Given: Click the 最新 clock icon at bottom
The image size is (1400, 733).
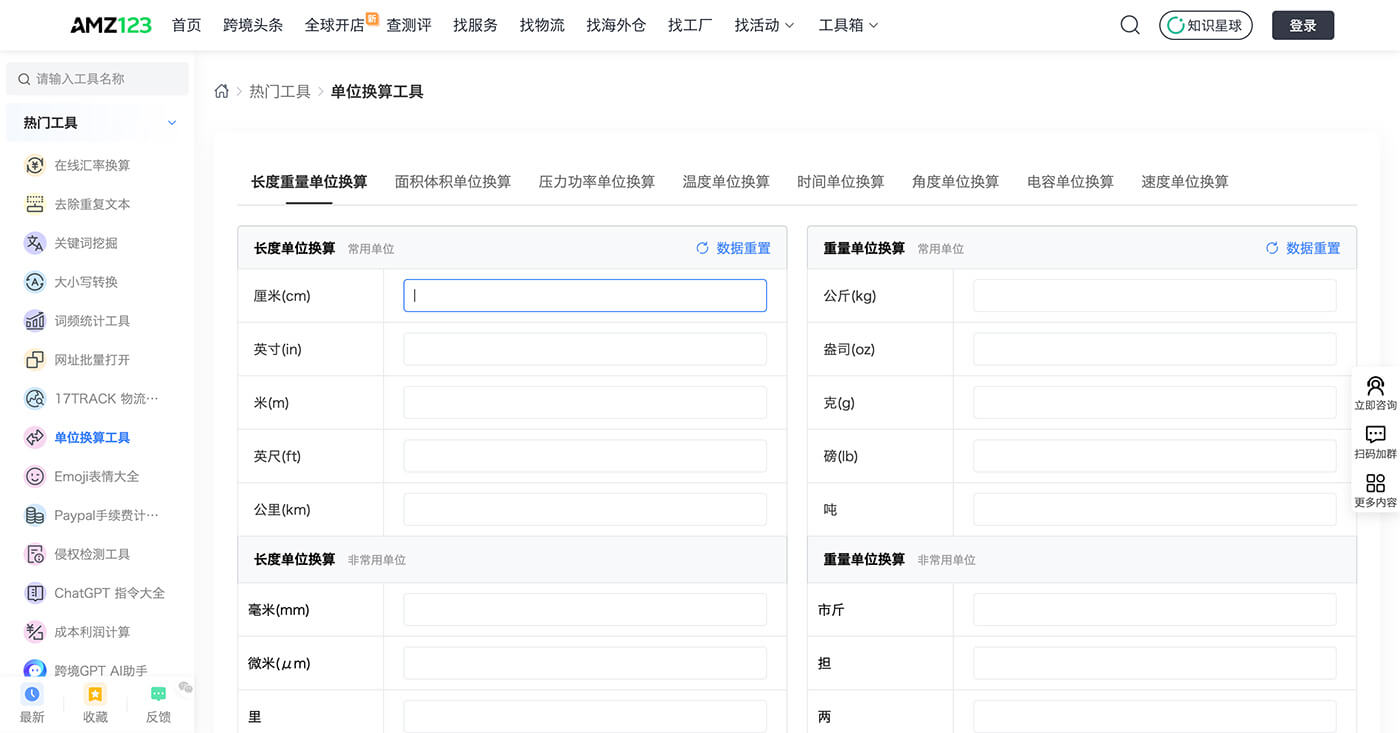Looking at the screenshot, I should pyautogui.click(x=32, y=694).
